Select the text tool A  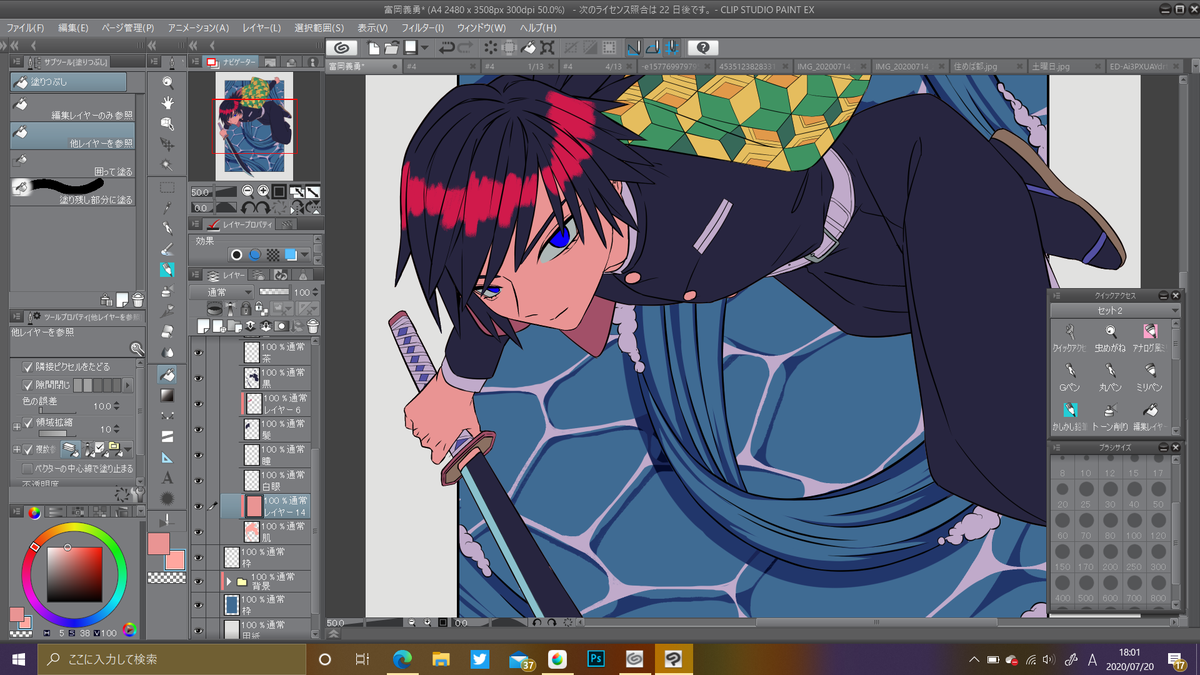167,478
